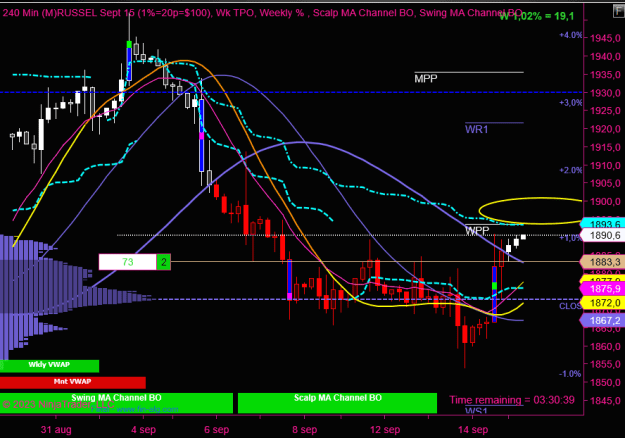Click the 12 sep date label
The image size is (625, 438).
385,430
